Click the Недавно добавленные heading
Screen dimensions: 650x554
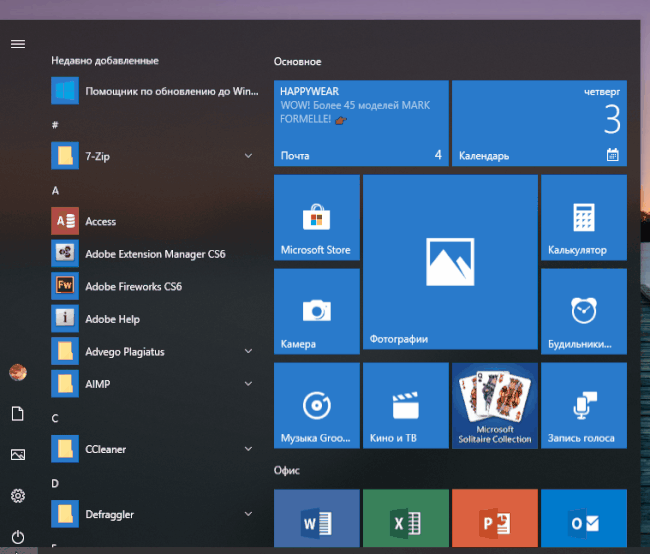point(105,61)
